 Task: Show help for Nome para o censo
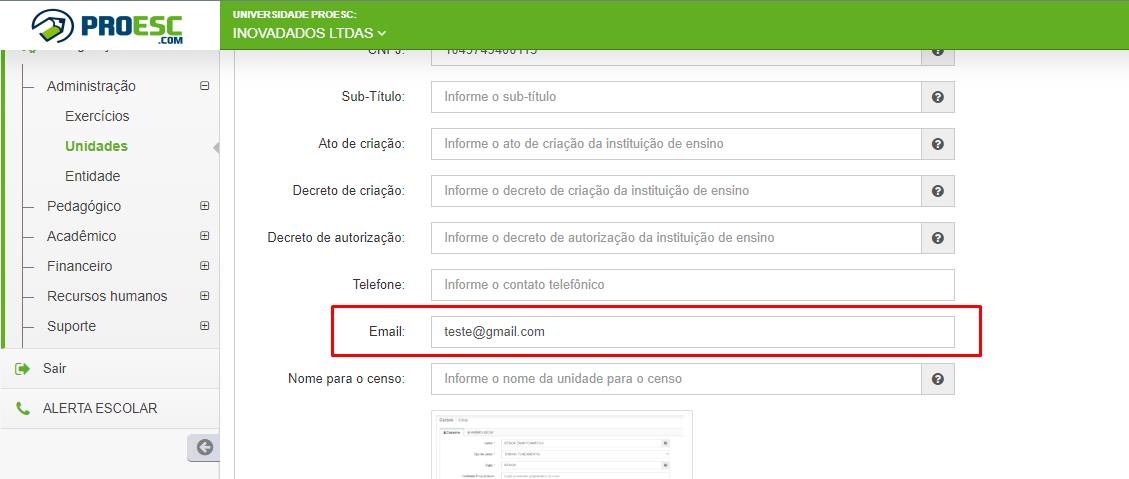pos(937,379)
